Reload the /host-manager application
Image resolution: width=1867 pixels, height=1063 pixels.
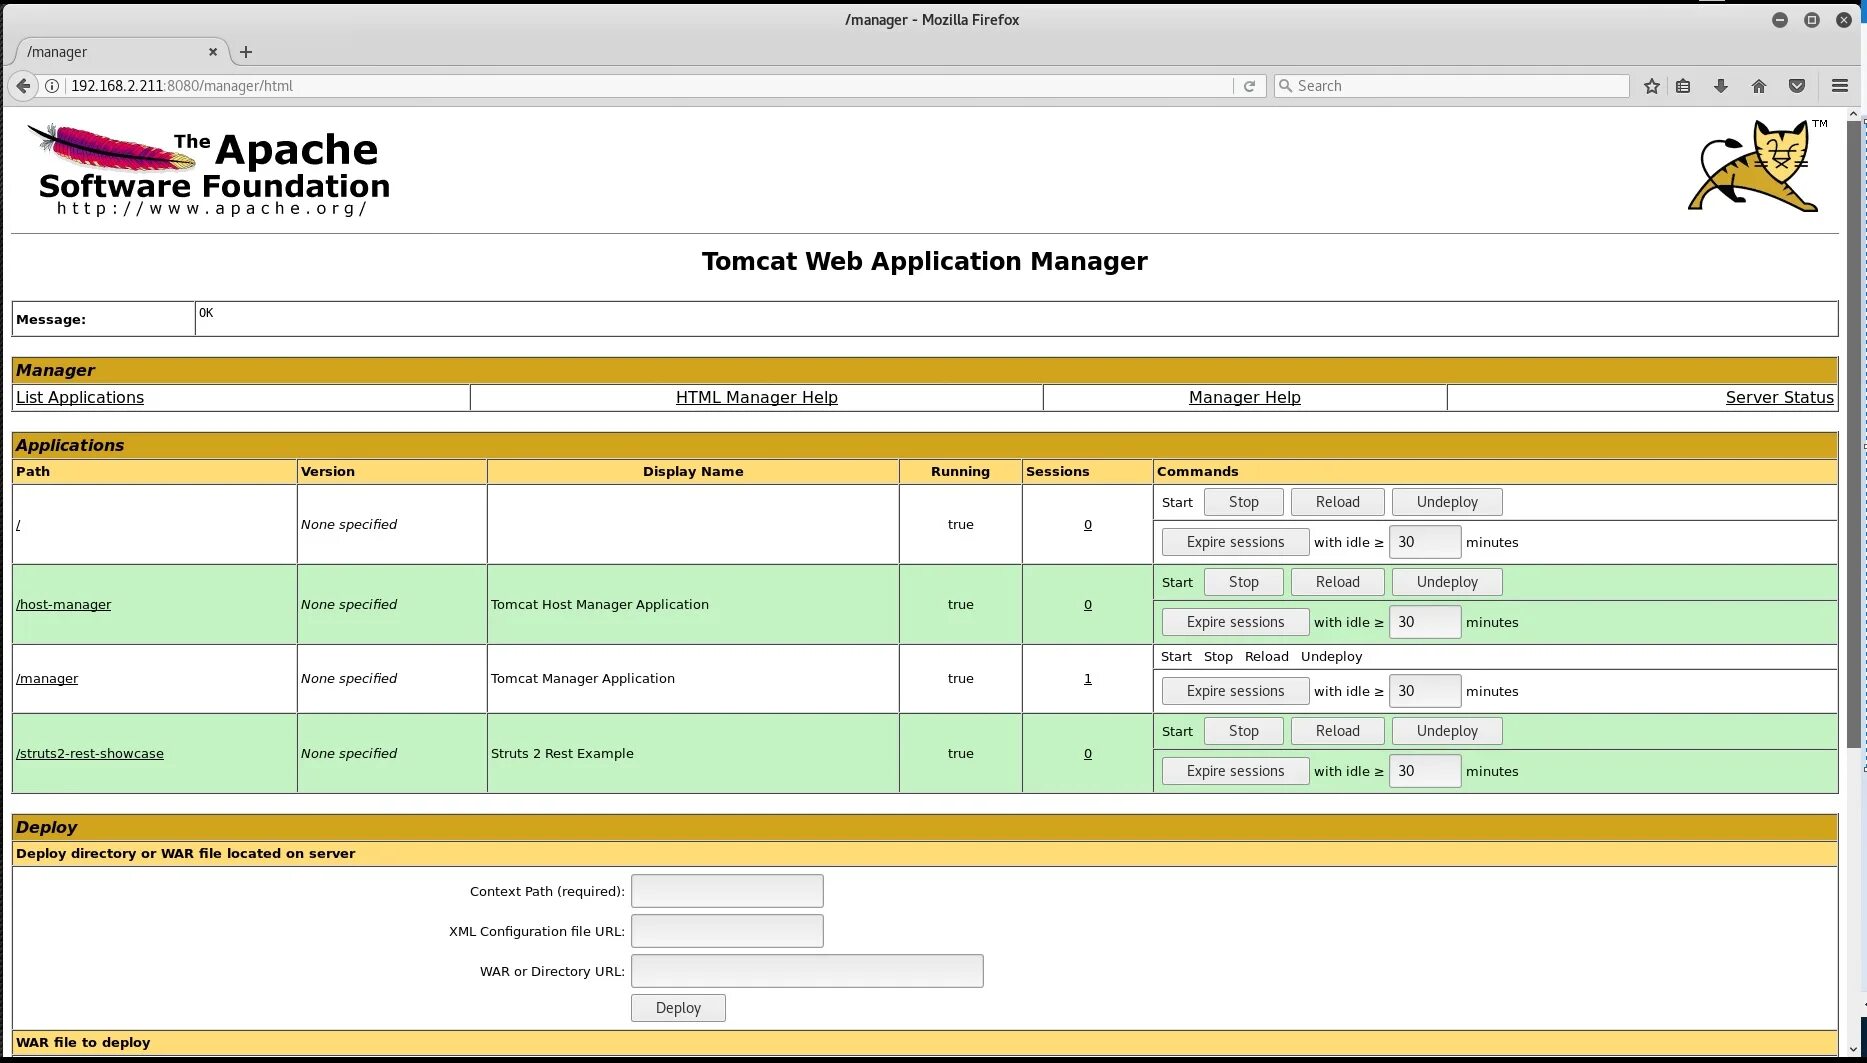(x=1338, y=582)
